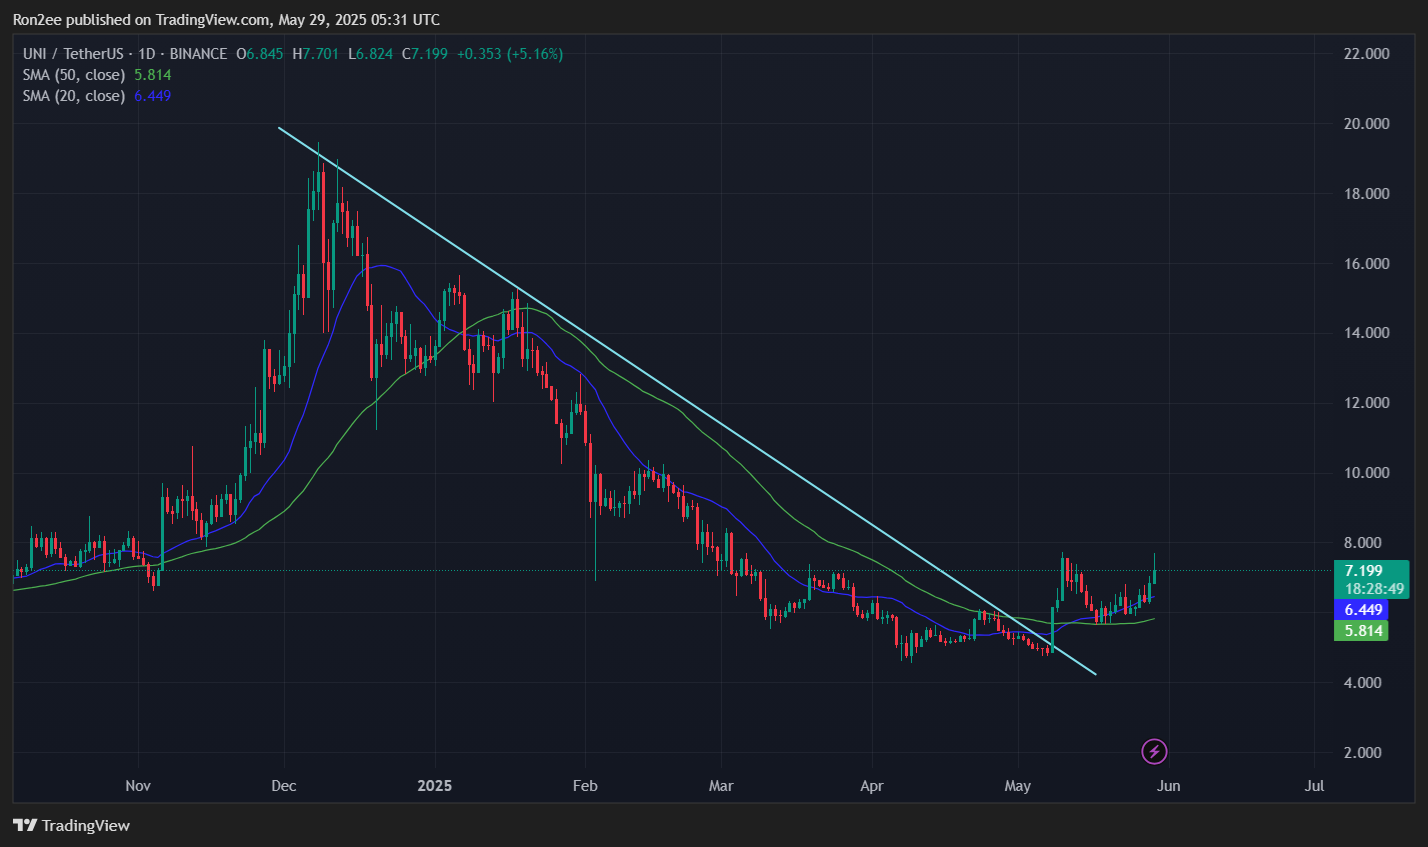The image size is (1428, 847).
Task: Click the 7.199 current price label
Action: click(x=1364, y=571)
